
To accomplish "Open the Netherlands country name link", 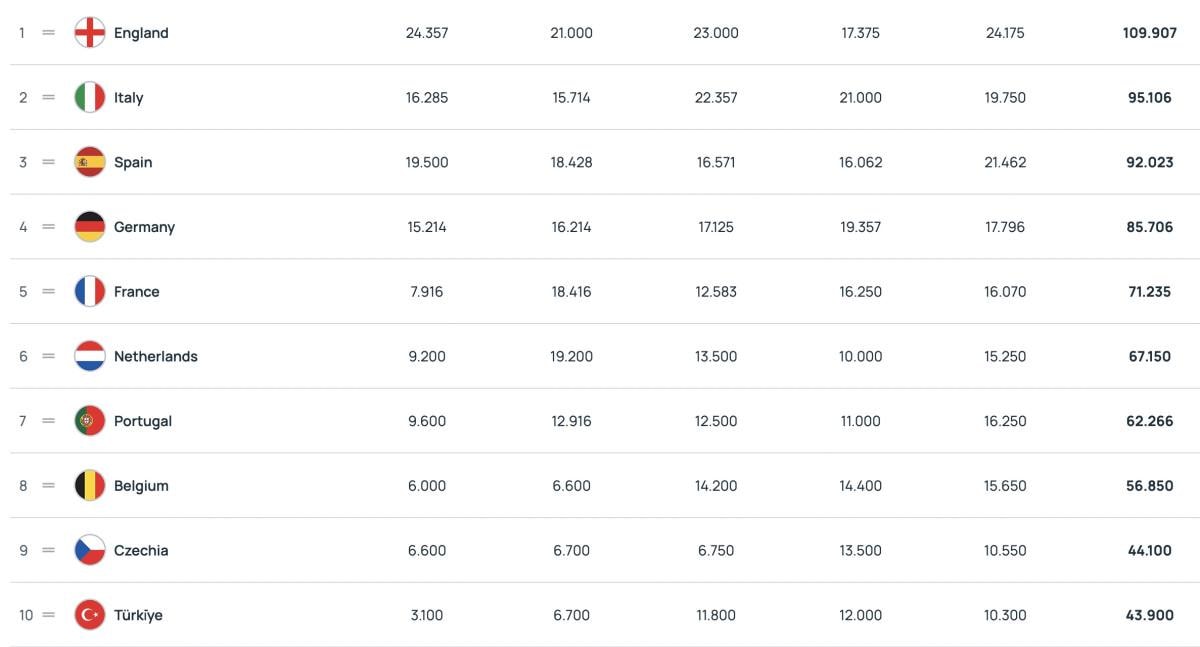I will (155, 356).
